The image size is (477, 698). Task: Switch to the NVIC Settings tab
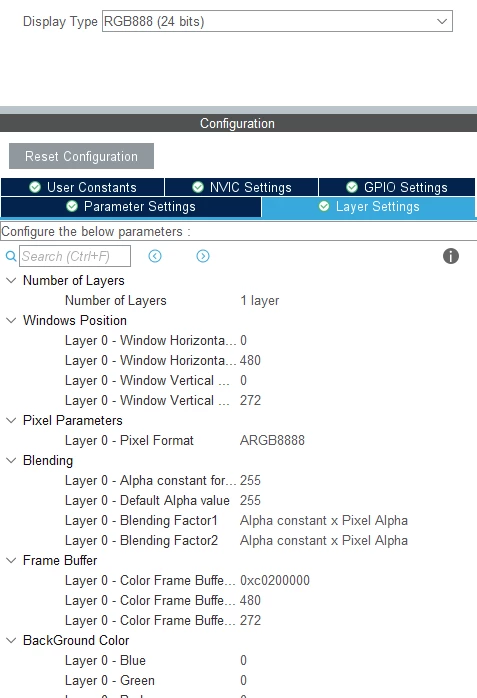pyautogui.click(x=242, y=187)
